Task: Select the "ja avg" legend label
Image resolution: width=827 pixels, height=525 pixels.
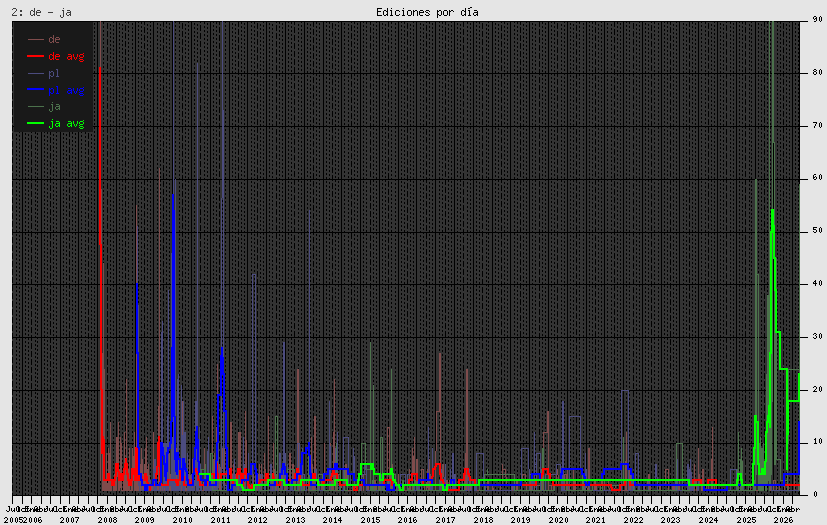Action: [x=66, y=123]
